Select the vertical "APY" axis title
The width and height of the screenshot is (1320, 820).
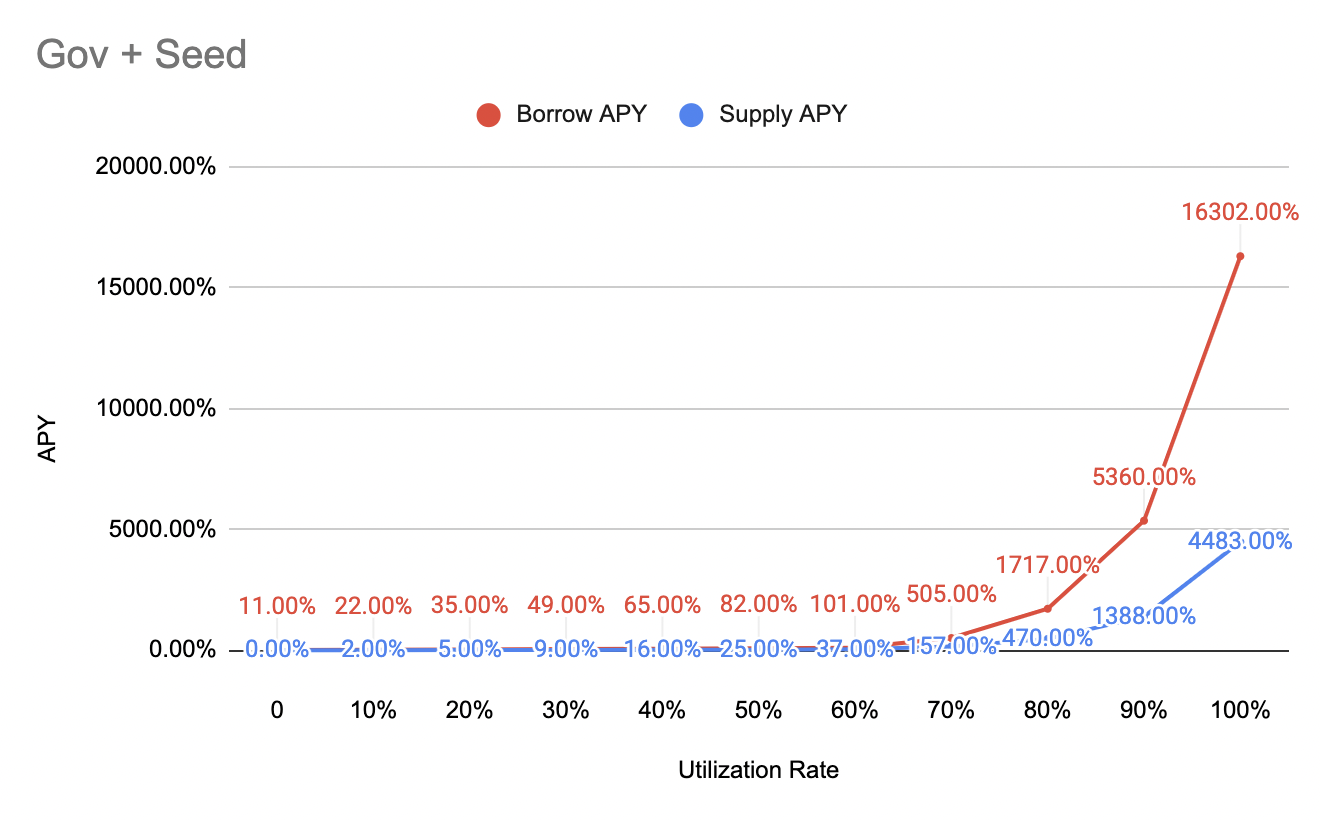click(48, 439)
